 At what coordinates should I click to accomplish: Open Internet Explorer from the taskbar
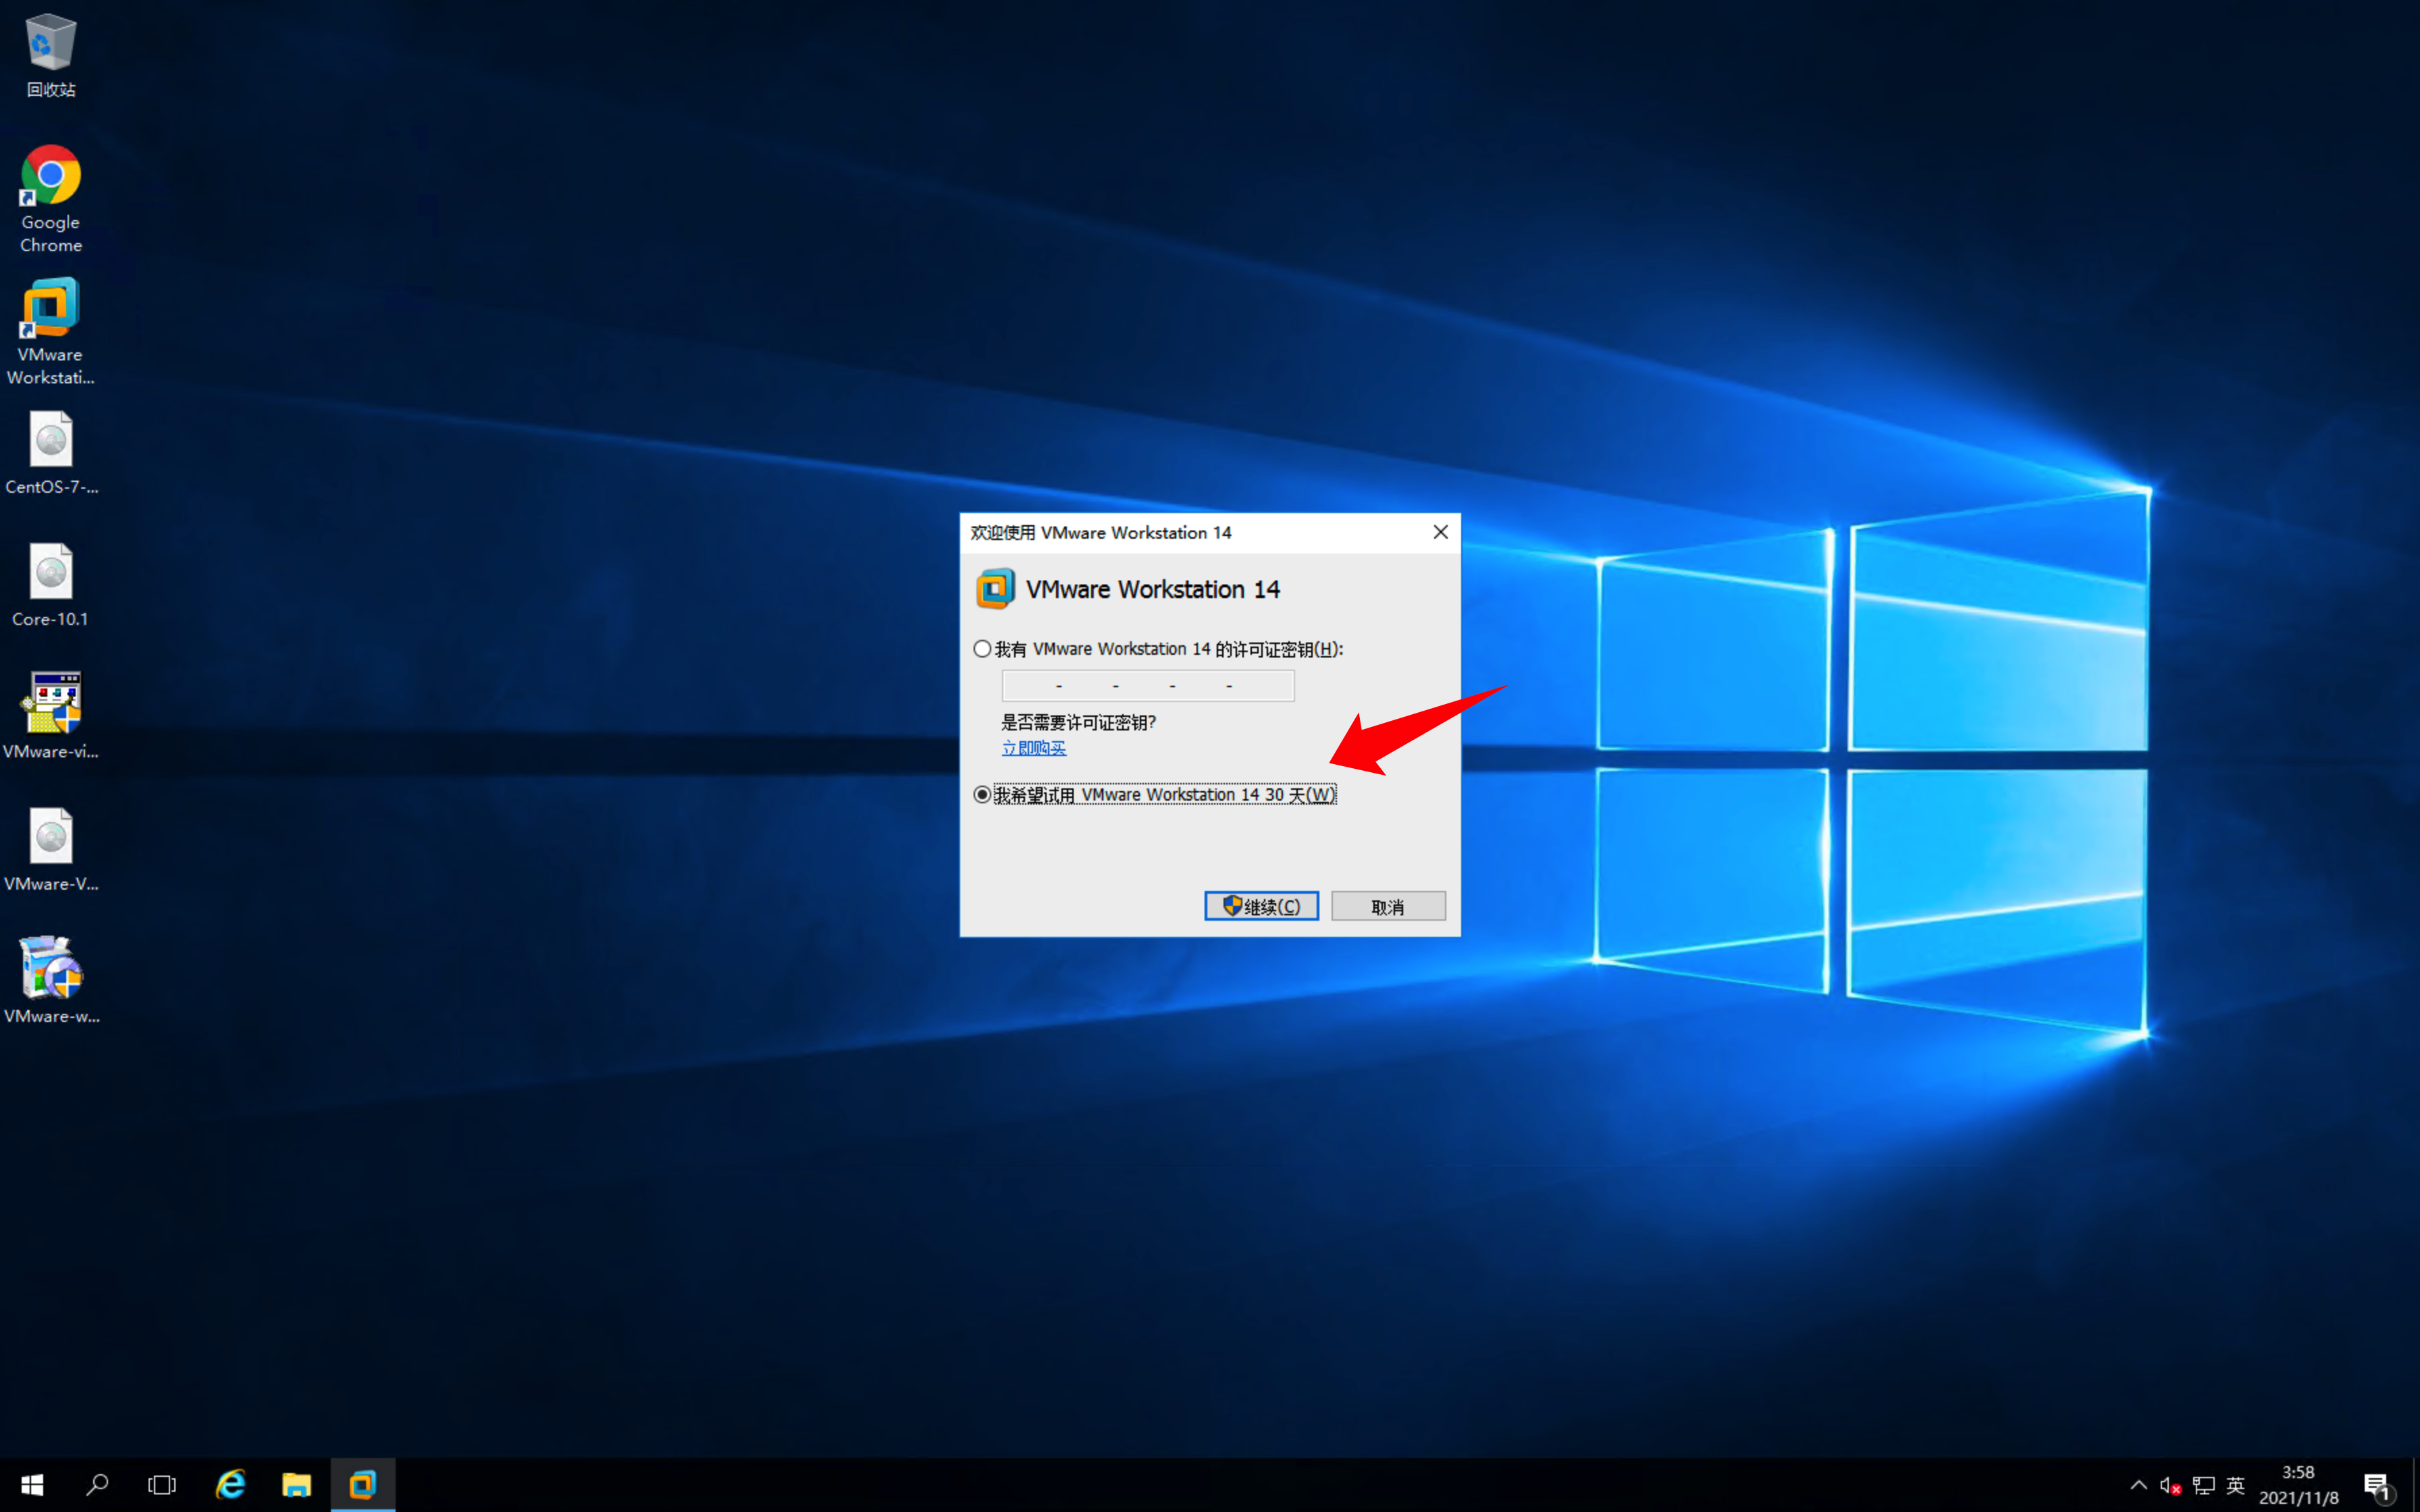pyautogui.click(x=230, y=1484)
